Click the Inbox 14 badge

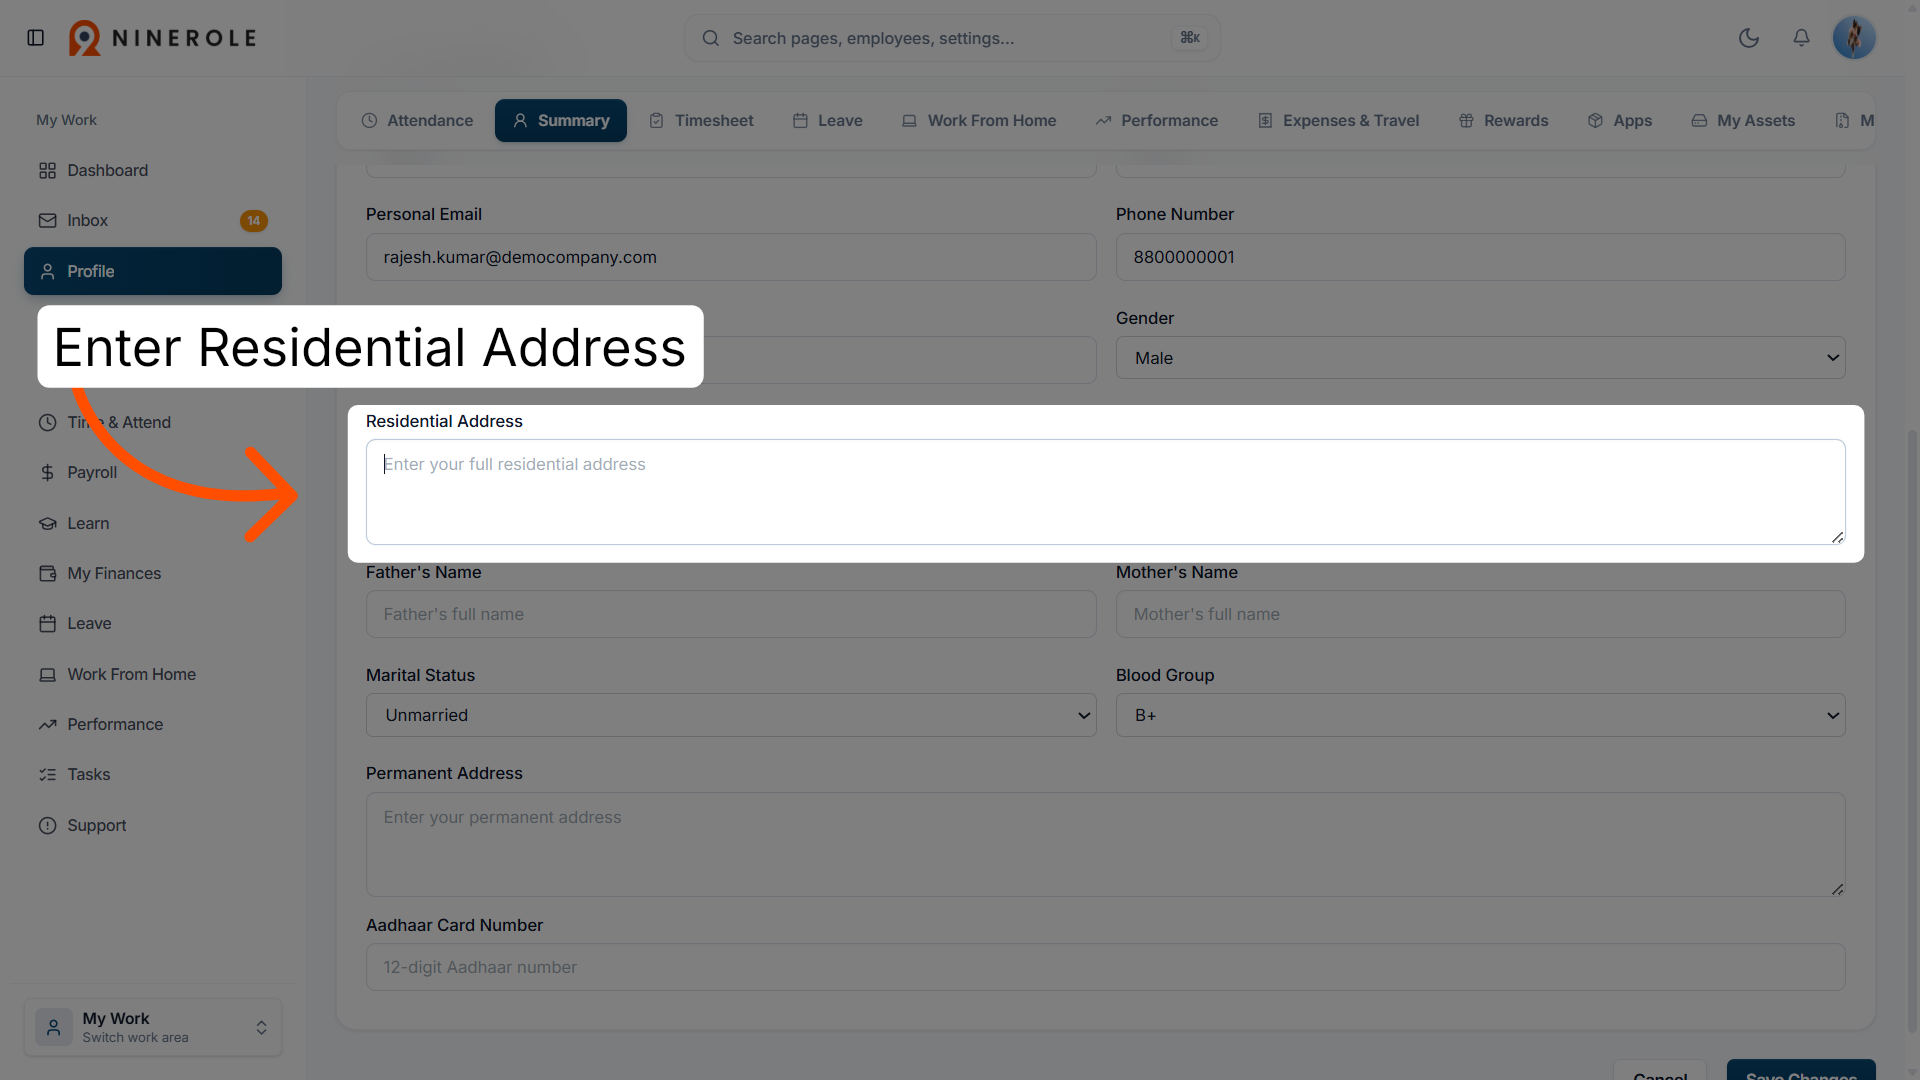(254, 221)
